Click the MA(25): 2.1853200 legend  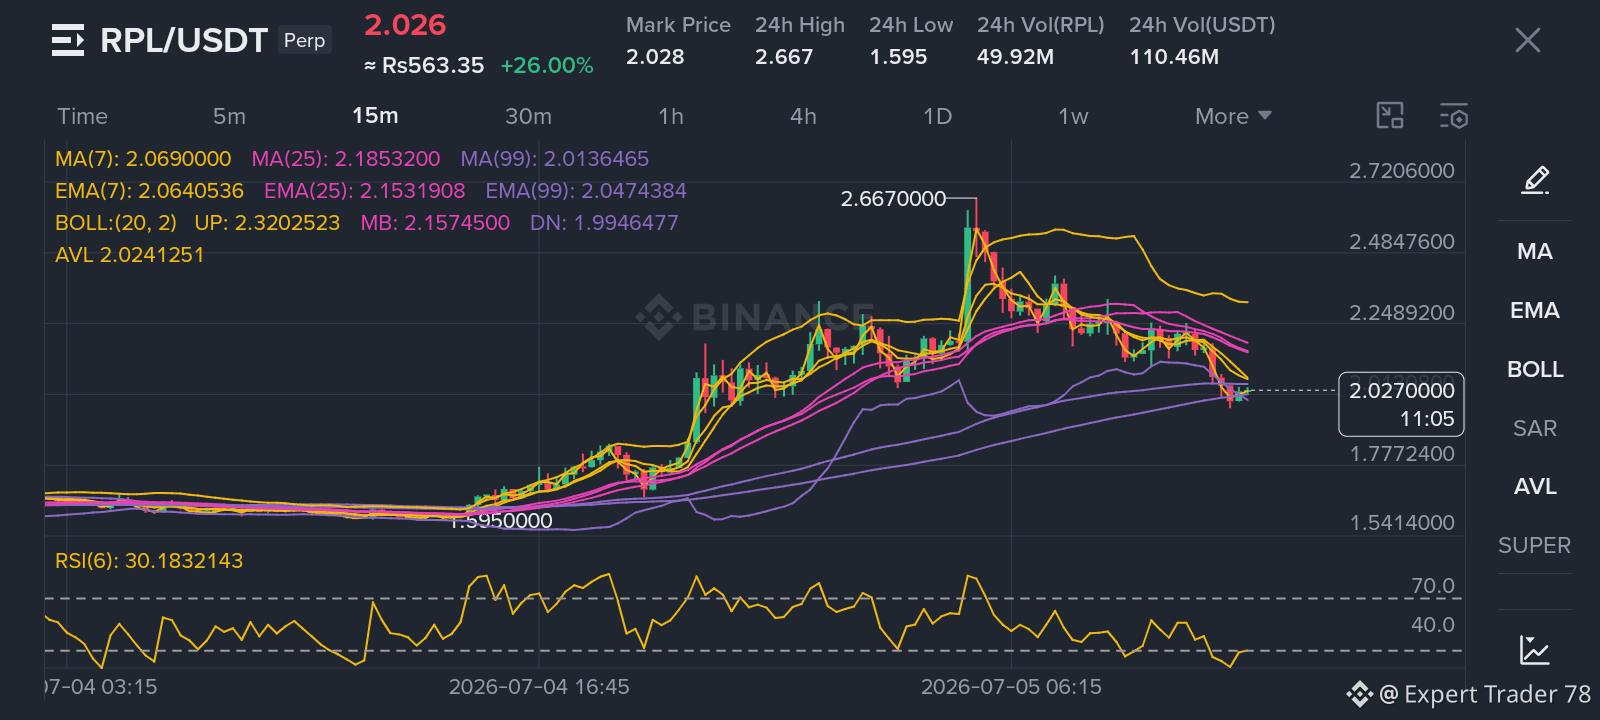[346, 159]
